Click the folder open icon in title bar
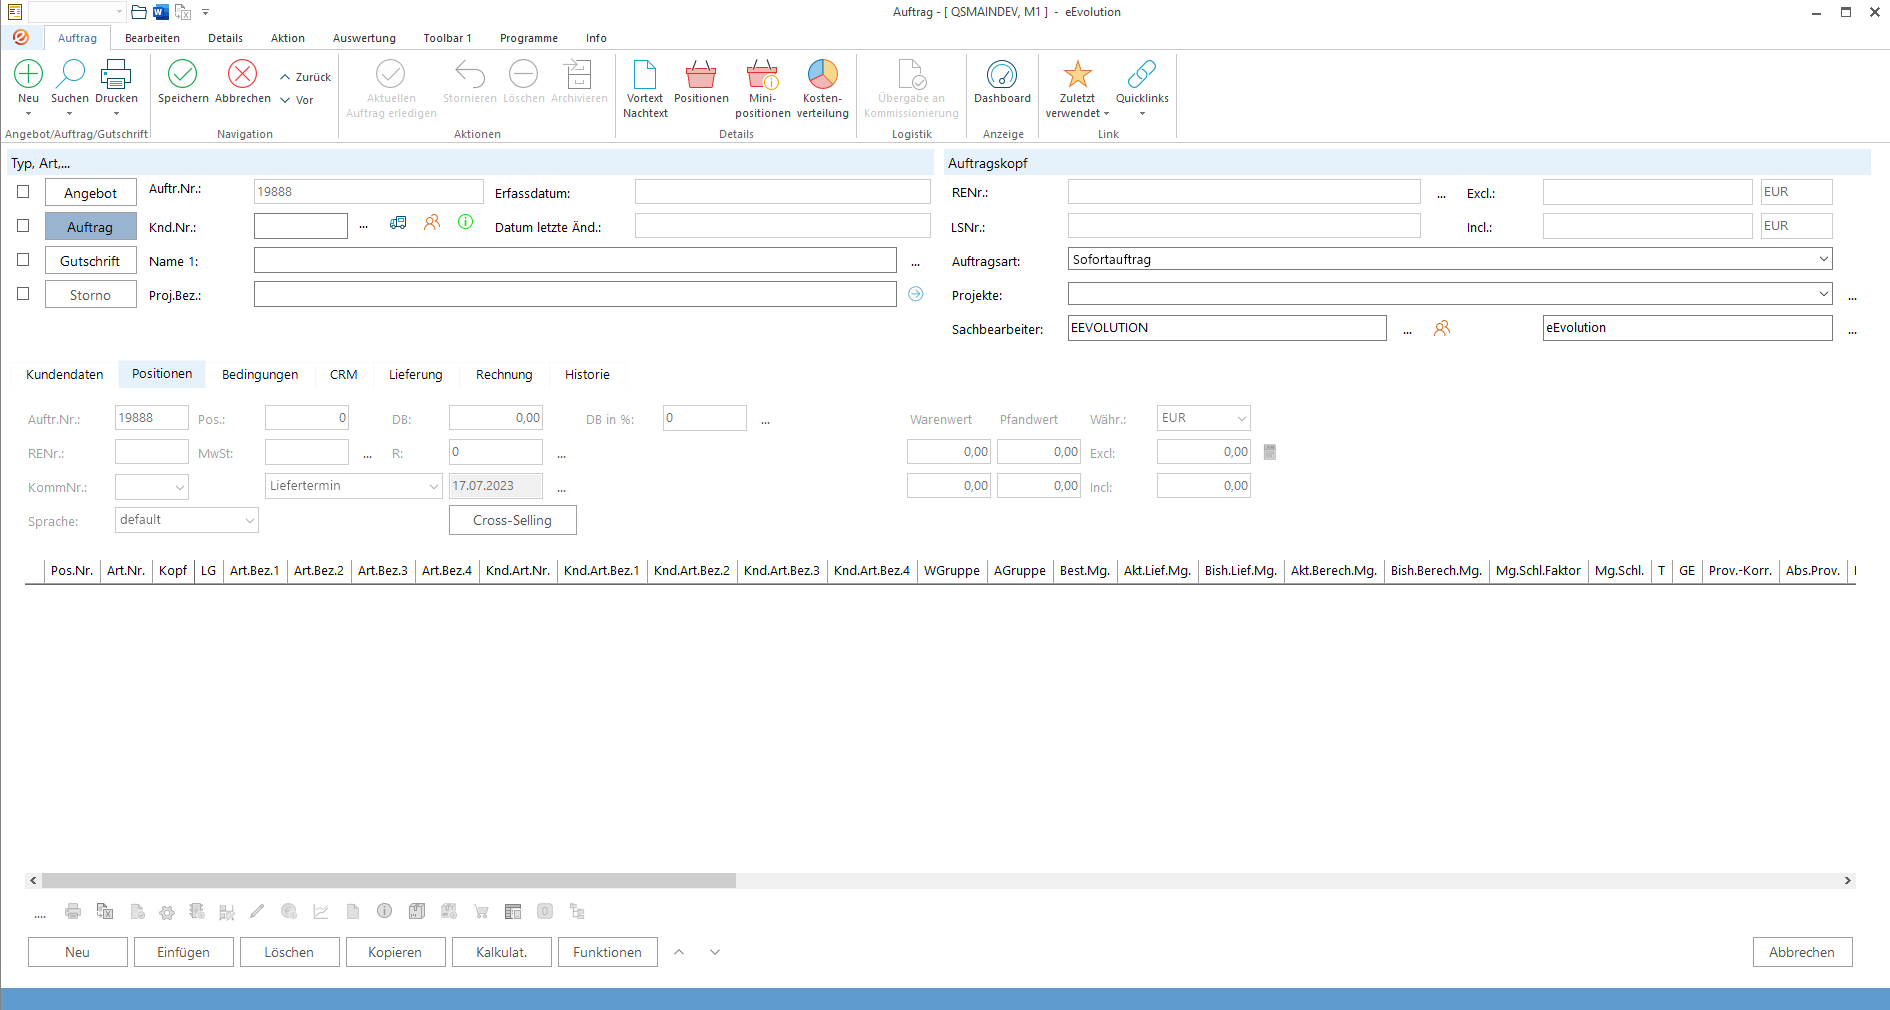 coord(139,12)
